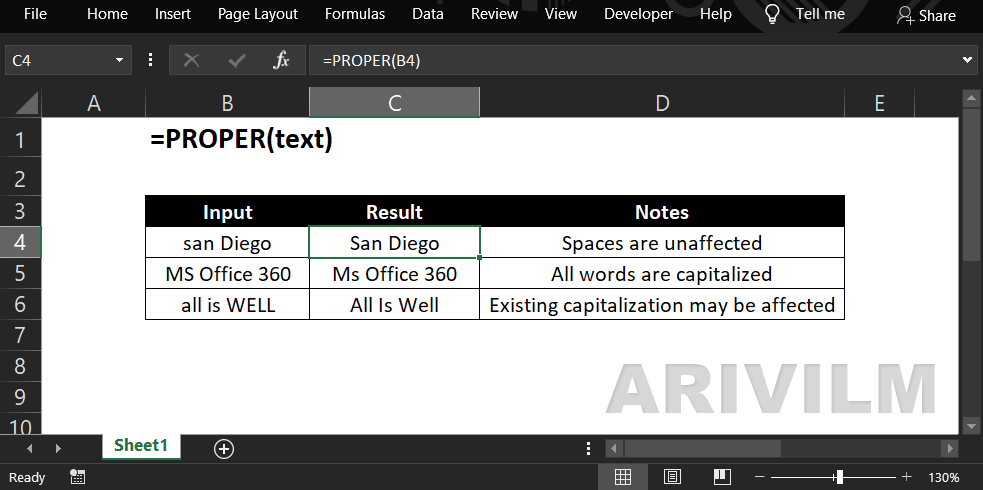Click the zoom in plus icon
Screen dimensions: 983x490
pos(907,477)
